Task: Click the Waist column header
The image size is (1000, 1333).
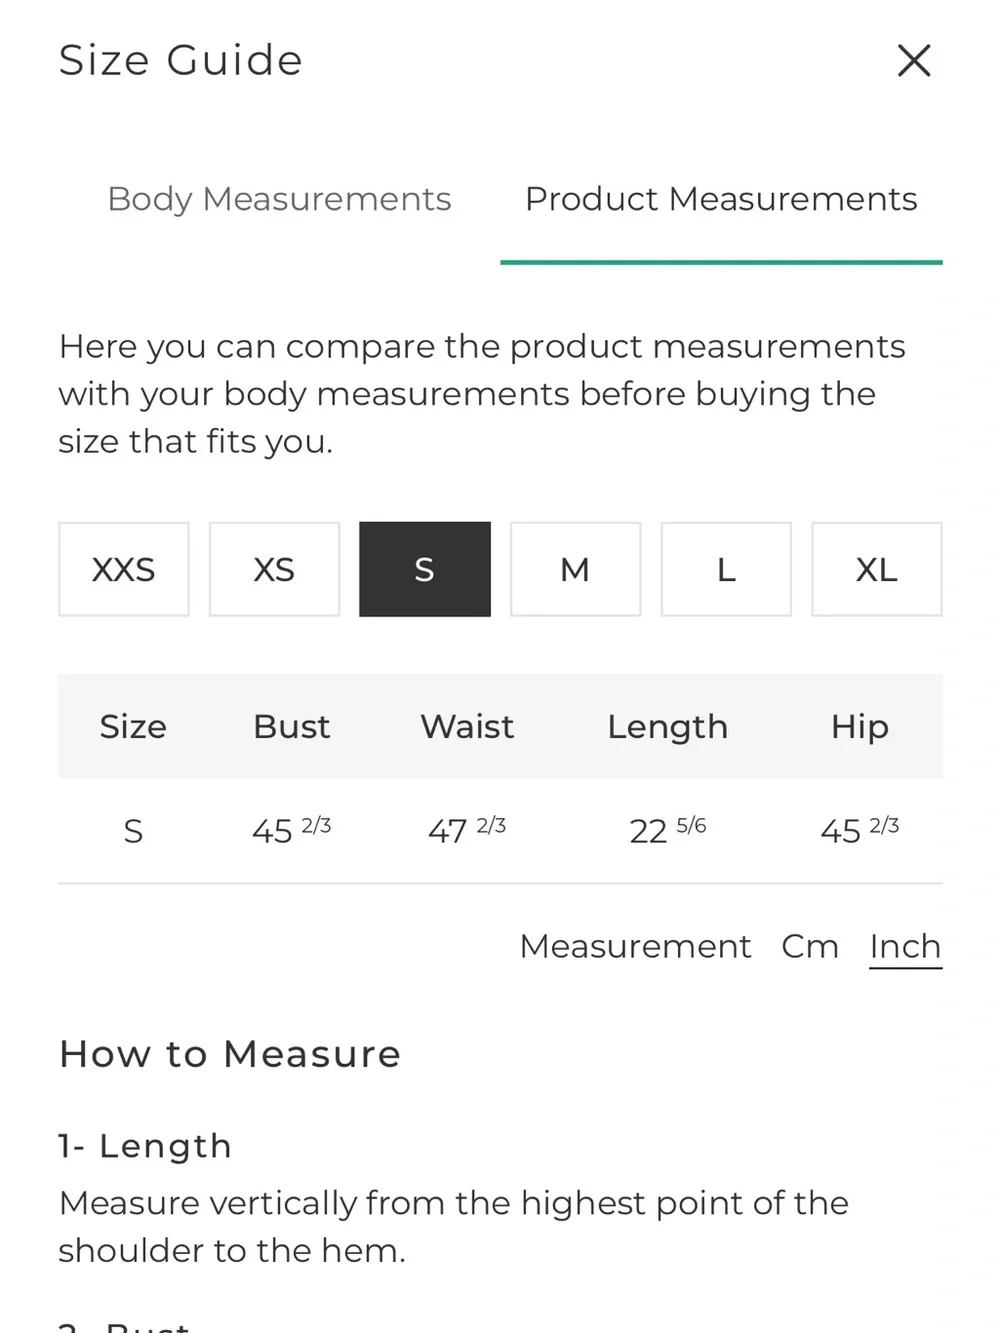Action: point(467,727)
